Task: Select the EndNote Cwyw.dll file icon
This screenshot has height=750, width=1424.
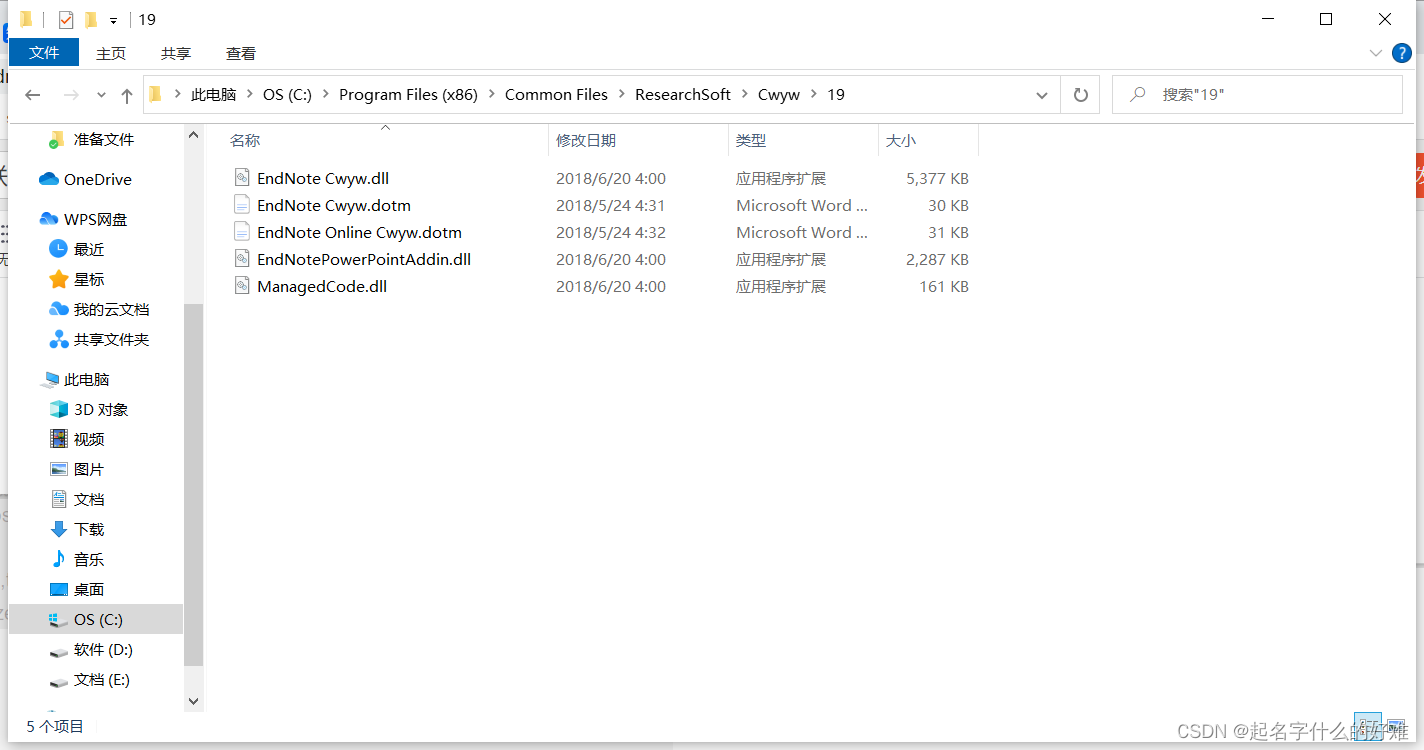Action: pos(241,178)
